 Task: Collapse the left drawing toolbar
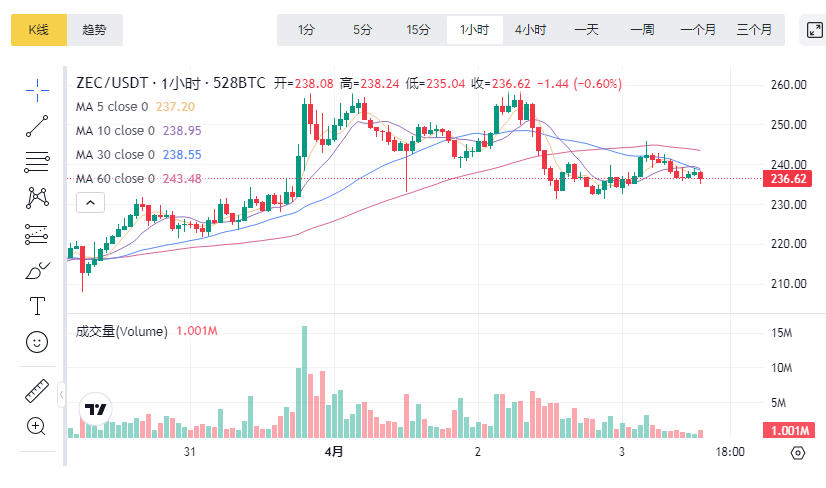coord(61,396)
